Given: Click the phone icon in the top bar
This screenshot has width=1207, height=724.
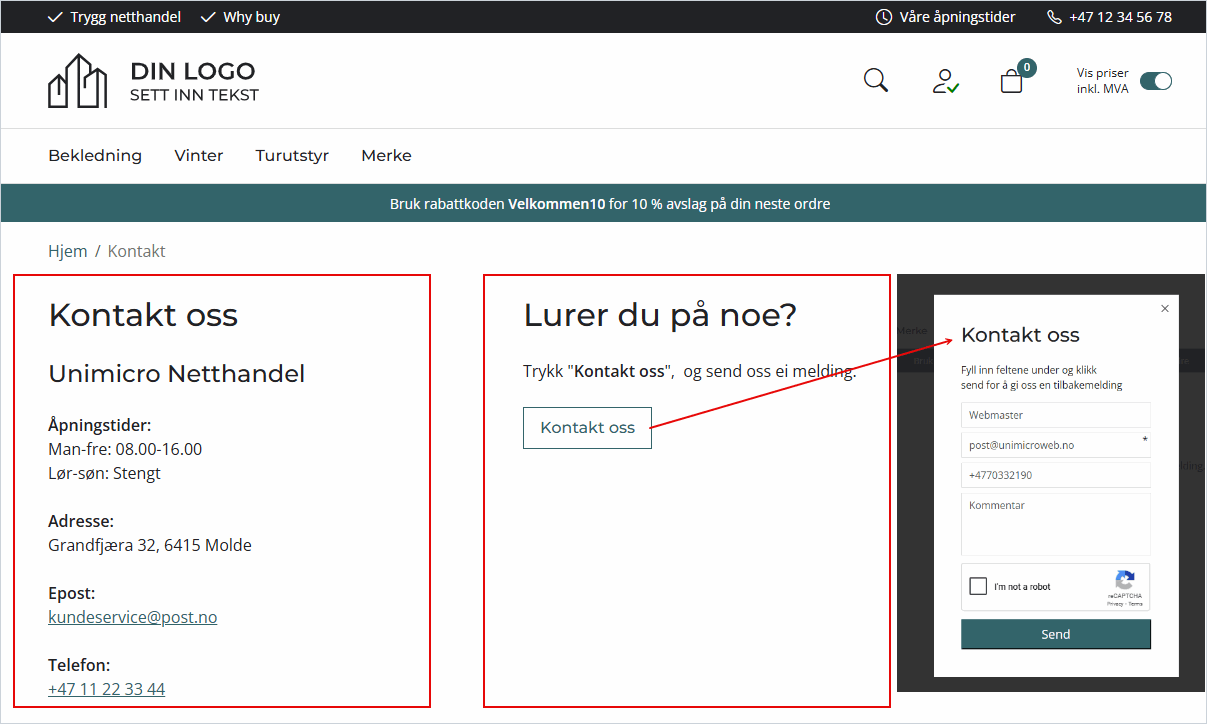Looking at the screenshot, I should click(1053, 16).
